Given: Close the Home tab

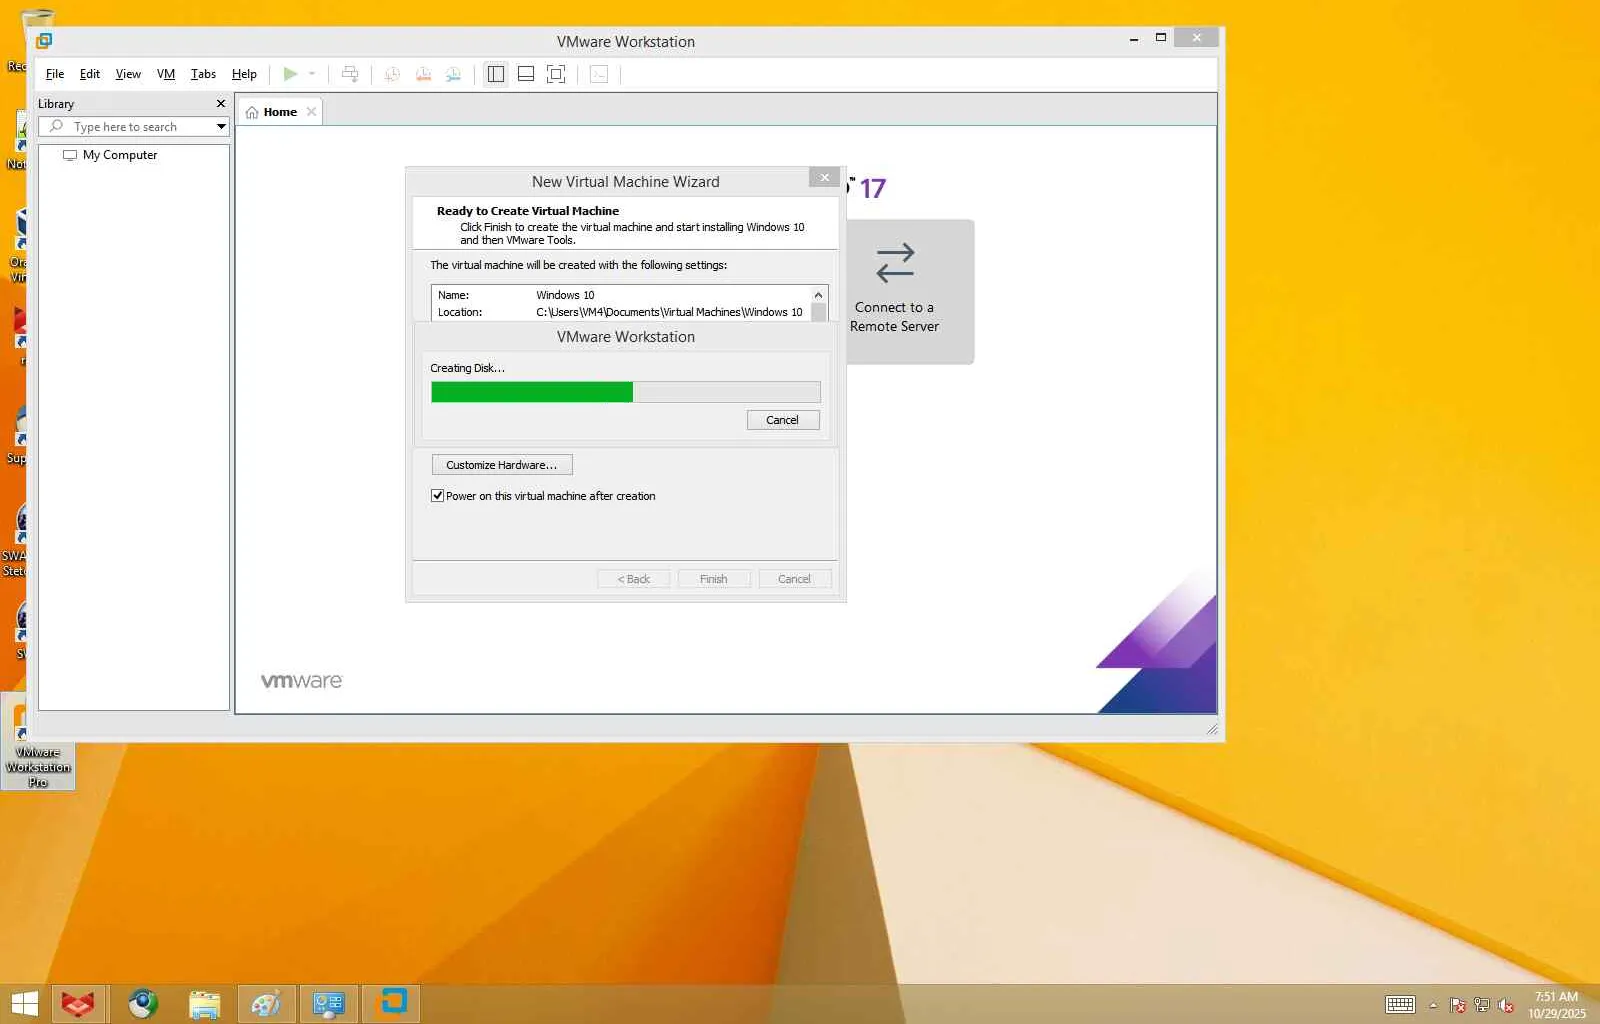Looking at the screenshot, I should pos(311,112).
